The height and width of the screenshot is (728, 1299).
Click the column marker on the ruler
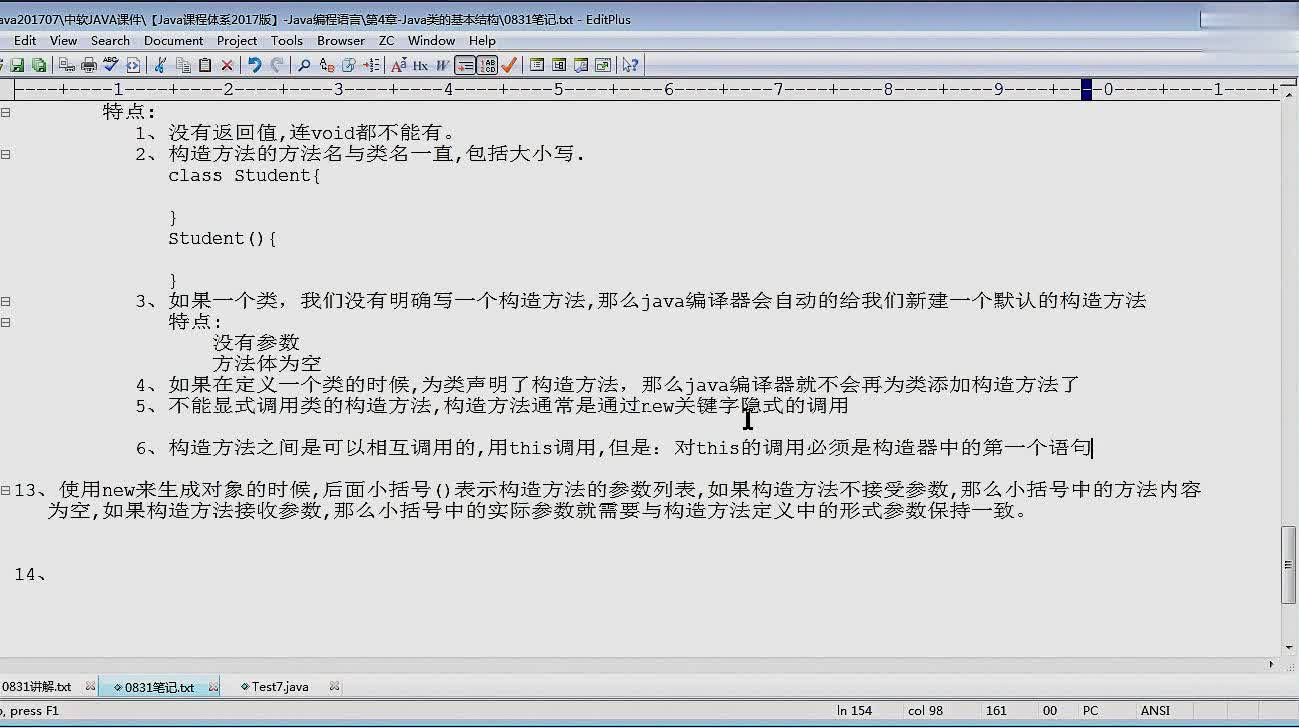pos(1087,90)
